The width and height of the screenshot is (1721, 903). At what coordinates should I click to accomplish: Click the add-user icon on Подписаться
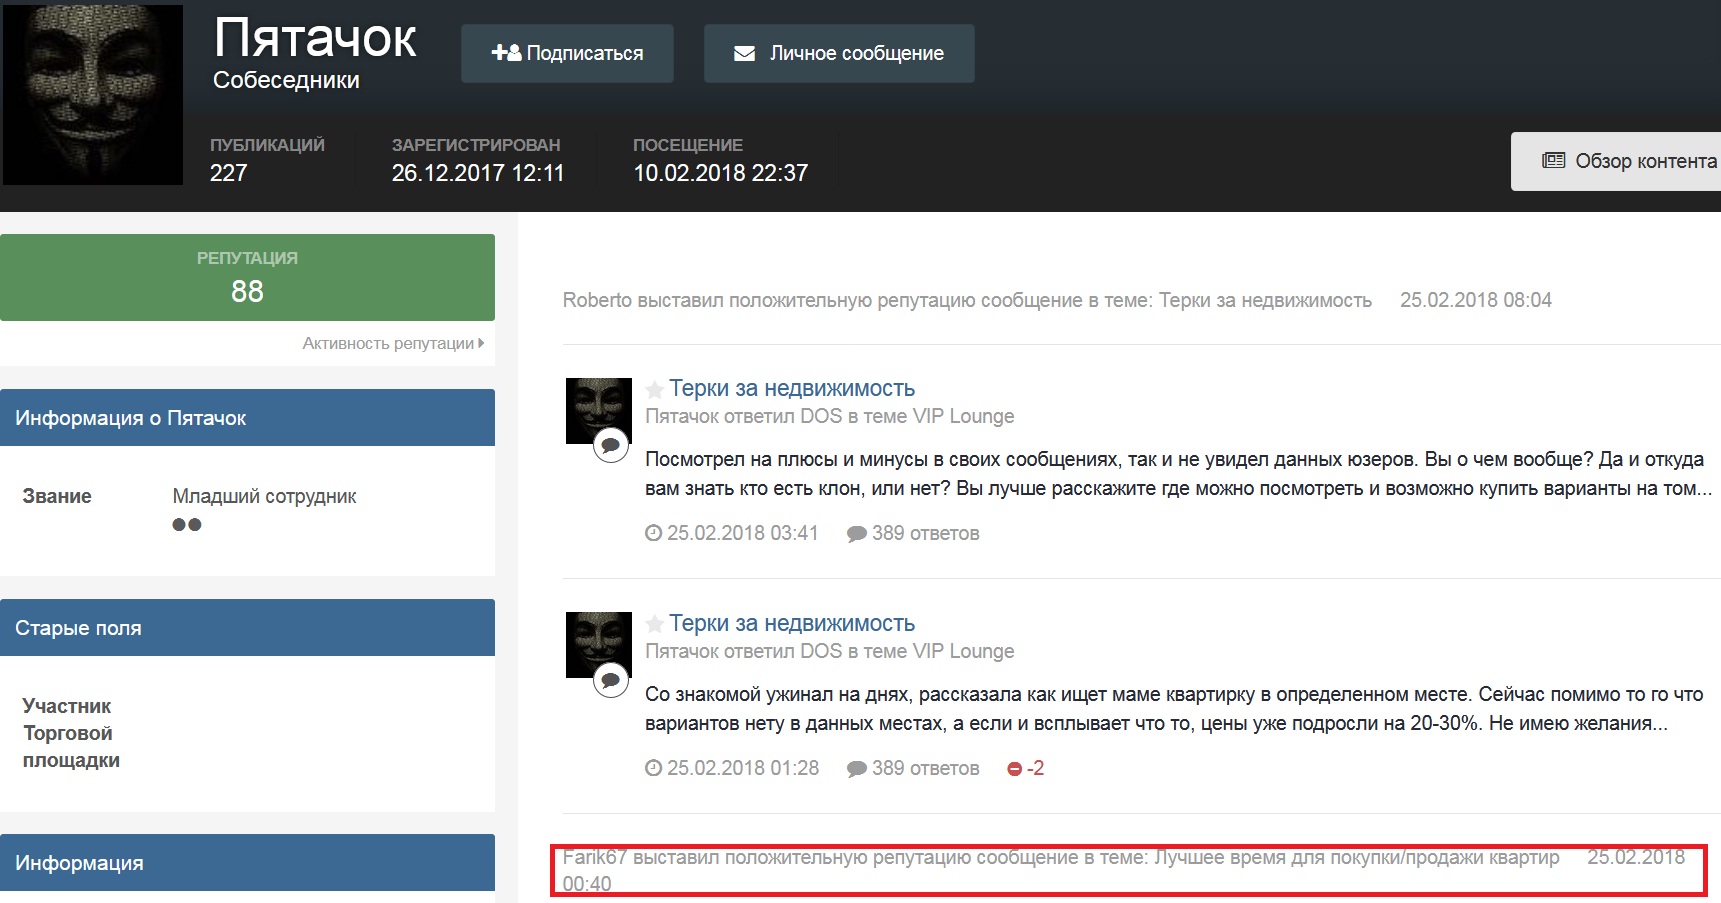pyautogui.click(x=506, y=53)
